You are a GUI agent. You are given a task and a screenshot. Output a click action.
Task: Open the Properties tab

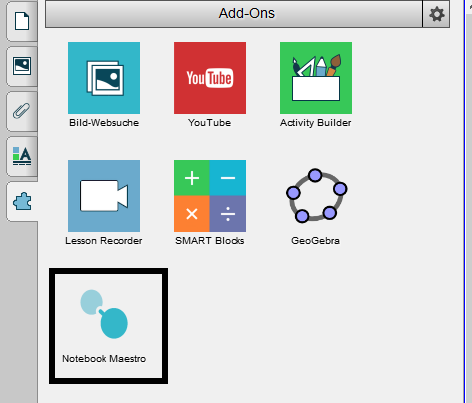point(22,156)
